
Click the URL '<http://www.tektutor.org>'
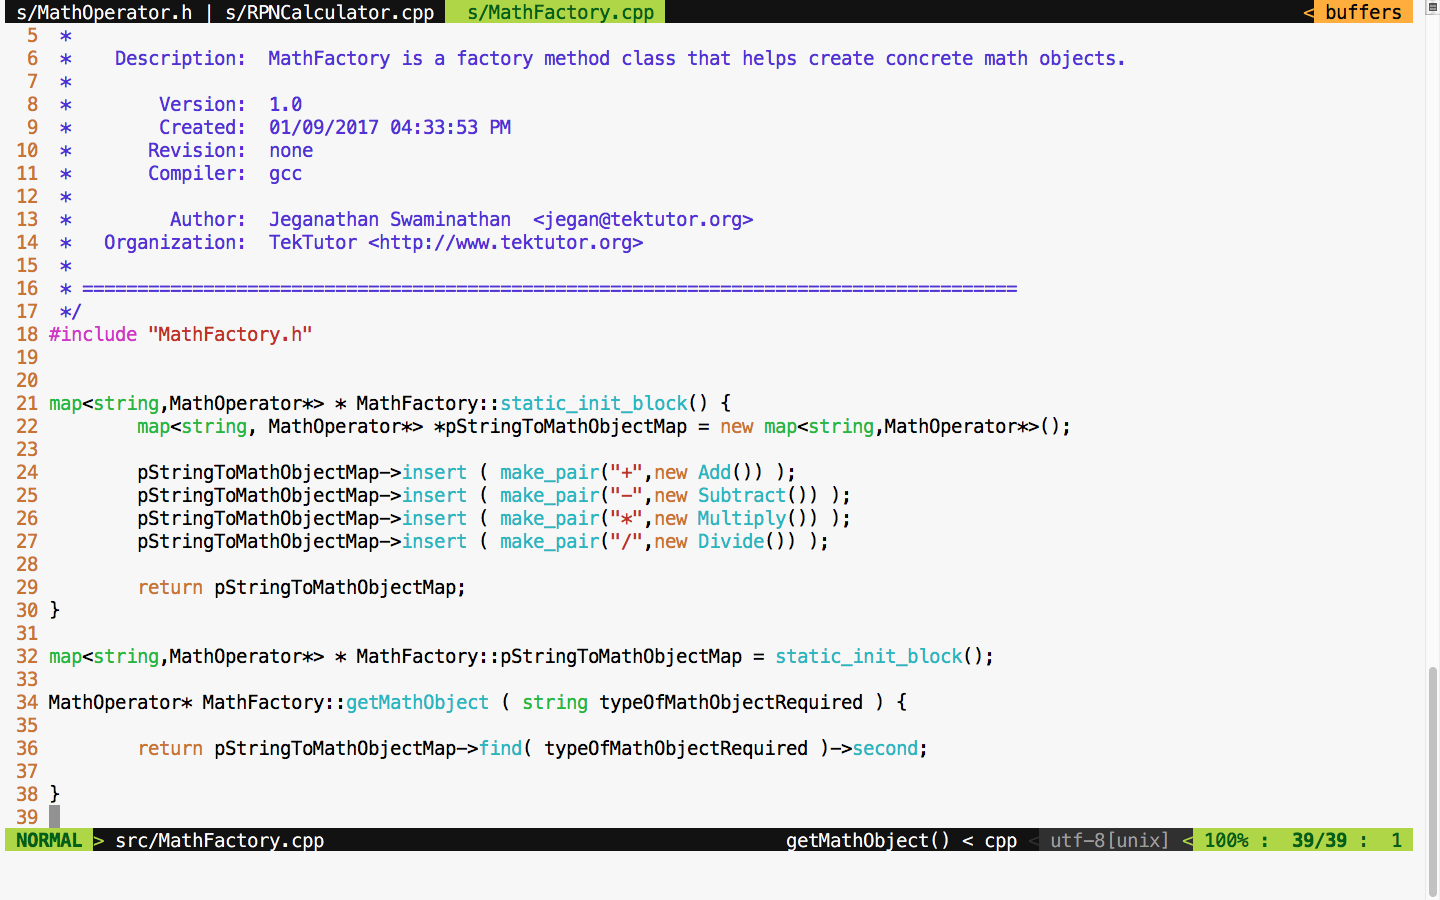(x=506, y=242)
